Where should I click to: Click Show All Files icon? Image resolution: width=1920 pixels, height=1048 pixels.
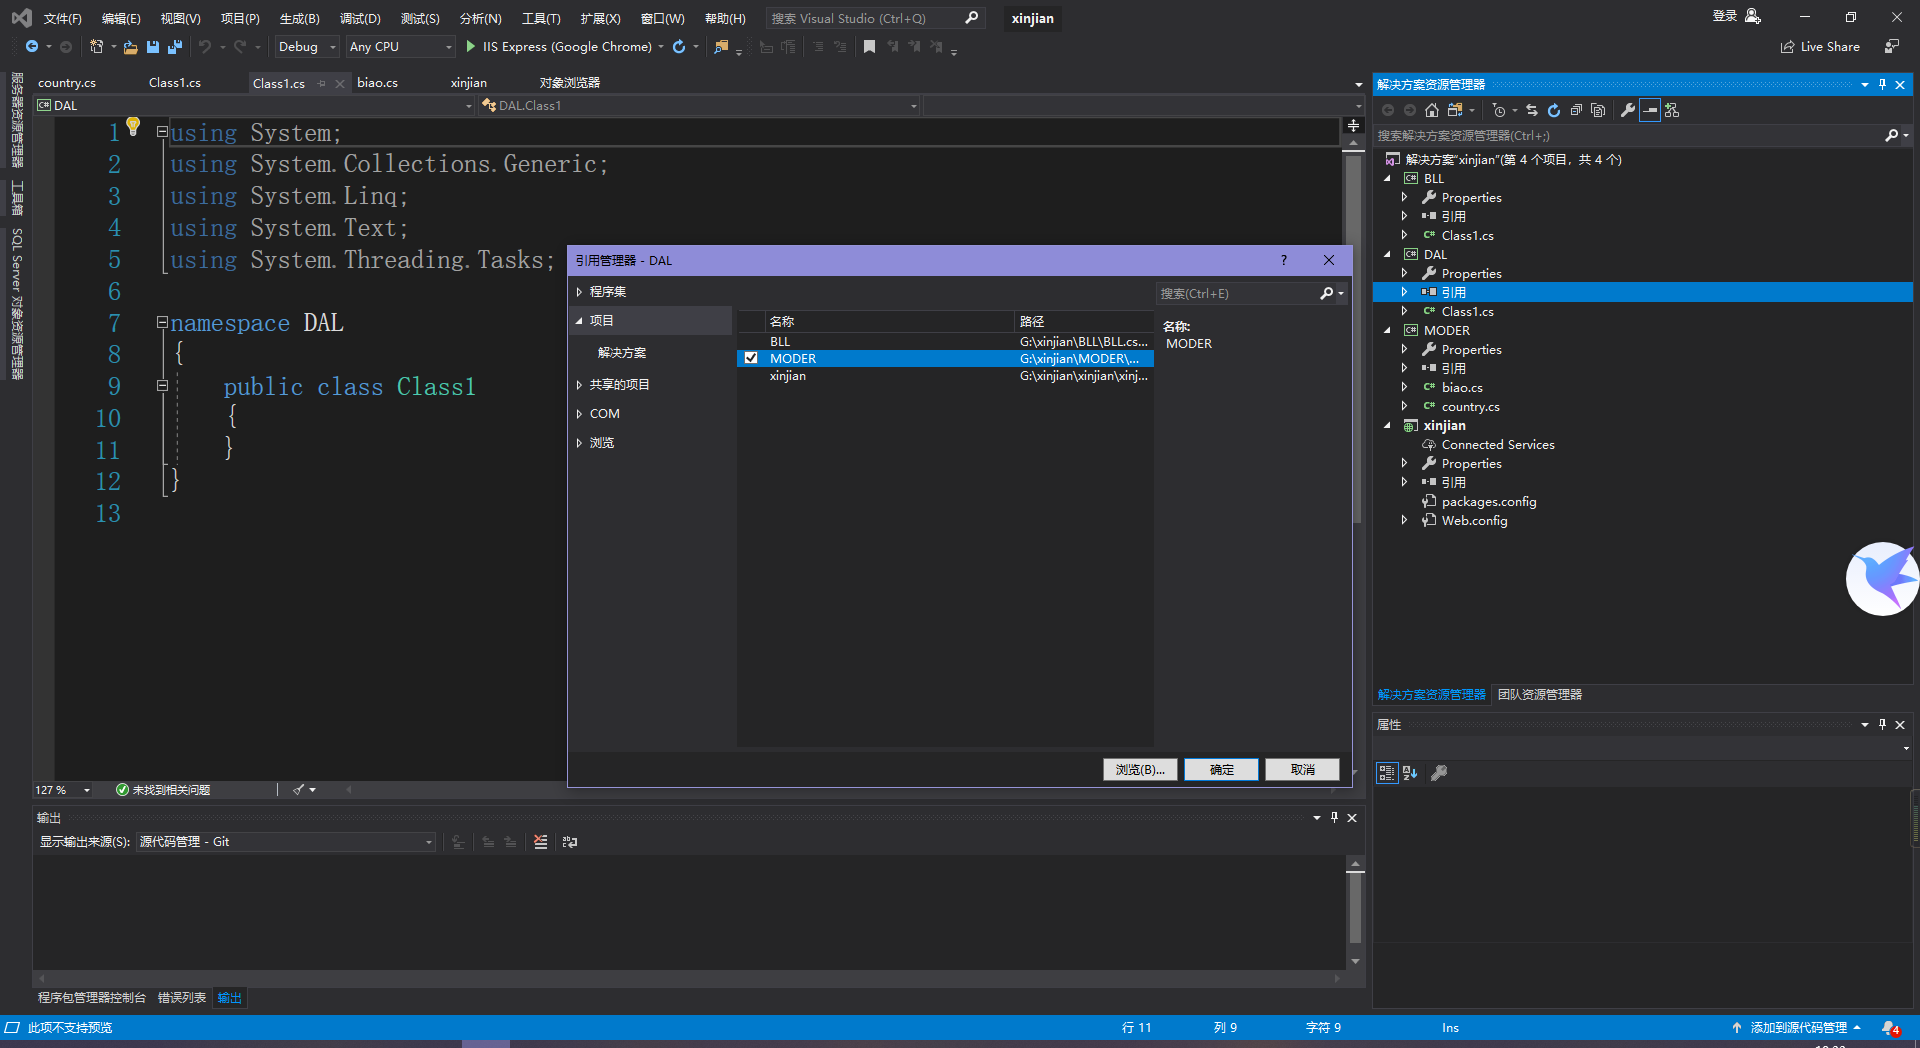(x=1598, y=110)
